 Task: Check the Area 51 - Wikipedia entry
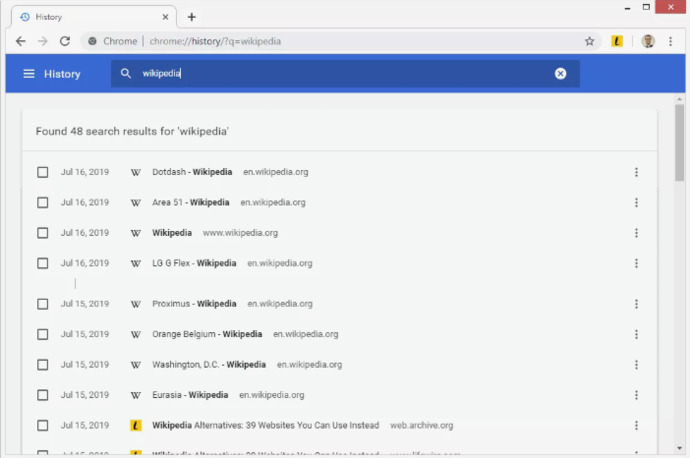(43, 202)
